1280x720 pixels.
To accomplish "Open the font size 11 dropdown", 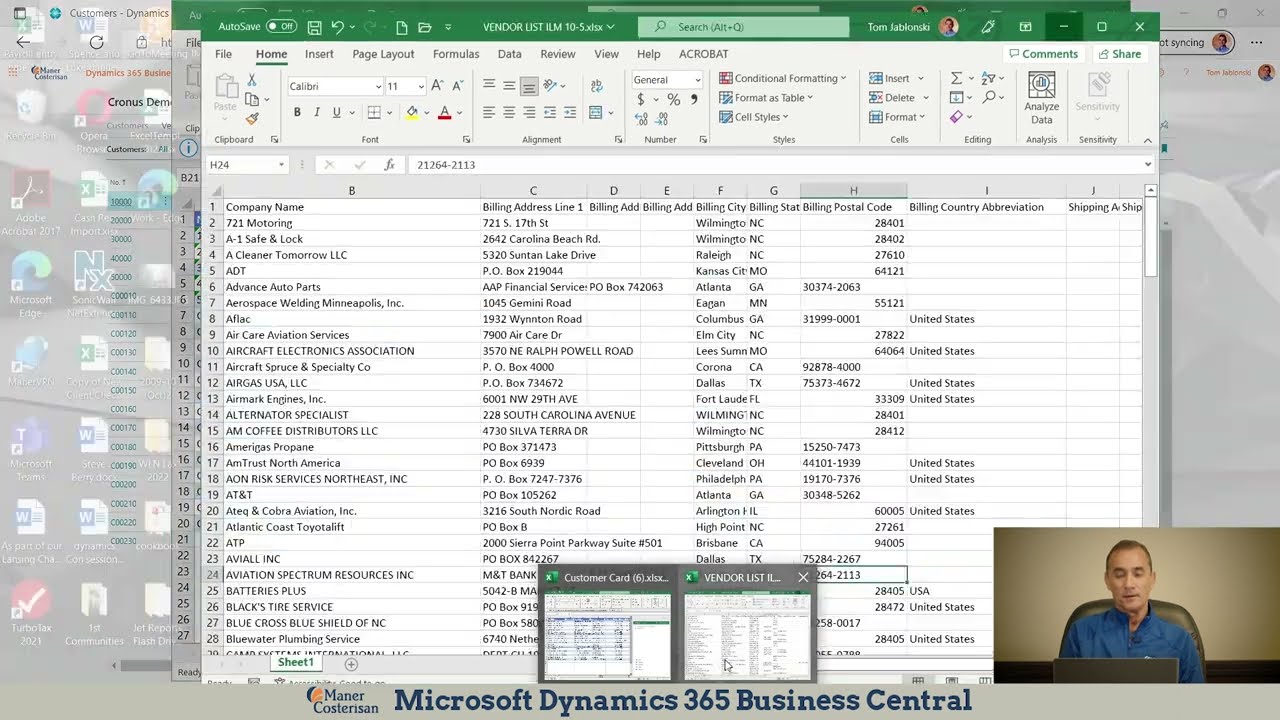I will [x=421, y=87].
